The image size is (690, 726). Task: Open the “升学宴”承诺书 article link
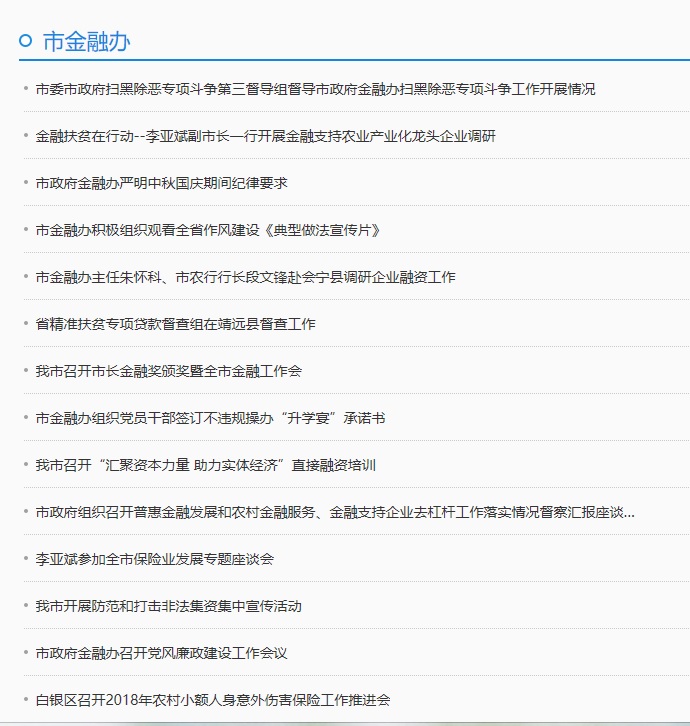coord(210,418)
